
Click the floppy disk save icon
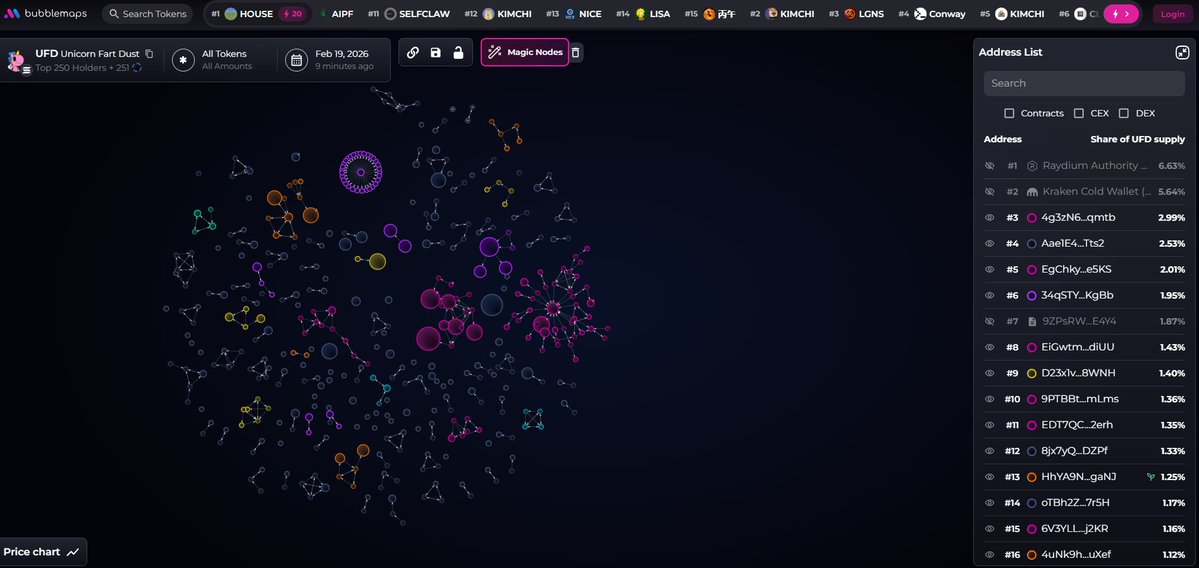pyautogui.click(x=435, y=53)
